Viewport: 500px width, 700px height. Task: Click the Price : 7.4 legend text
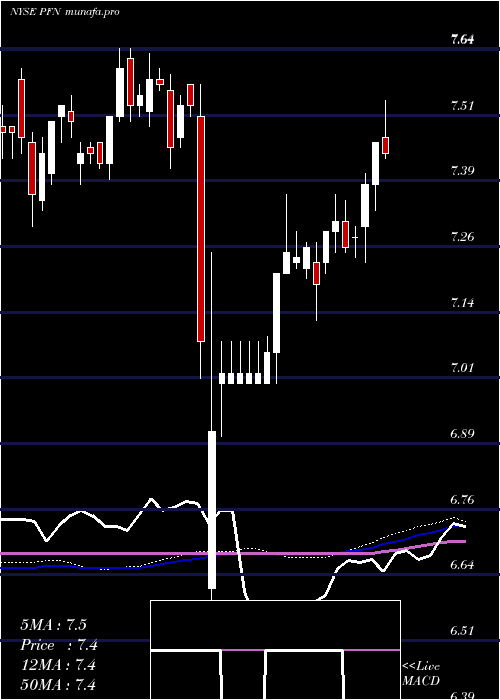pyautogui.click(x=59, y=645)
